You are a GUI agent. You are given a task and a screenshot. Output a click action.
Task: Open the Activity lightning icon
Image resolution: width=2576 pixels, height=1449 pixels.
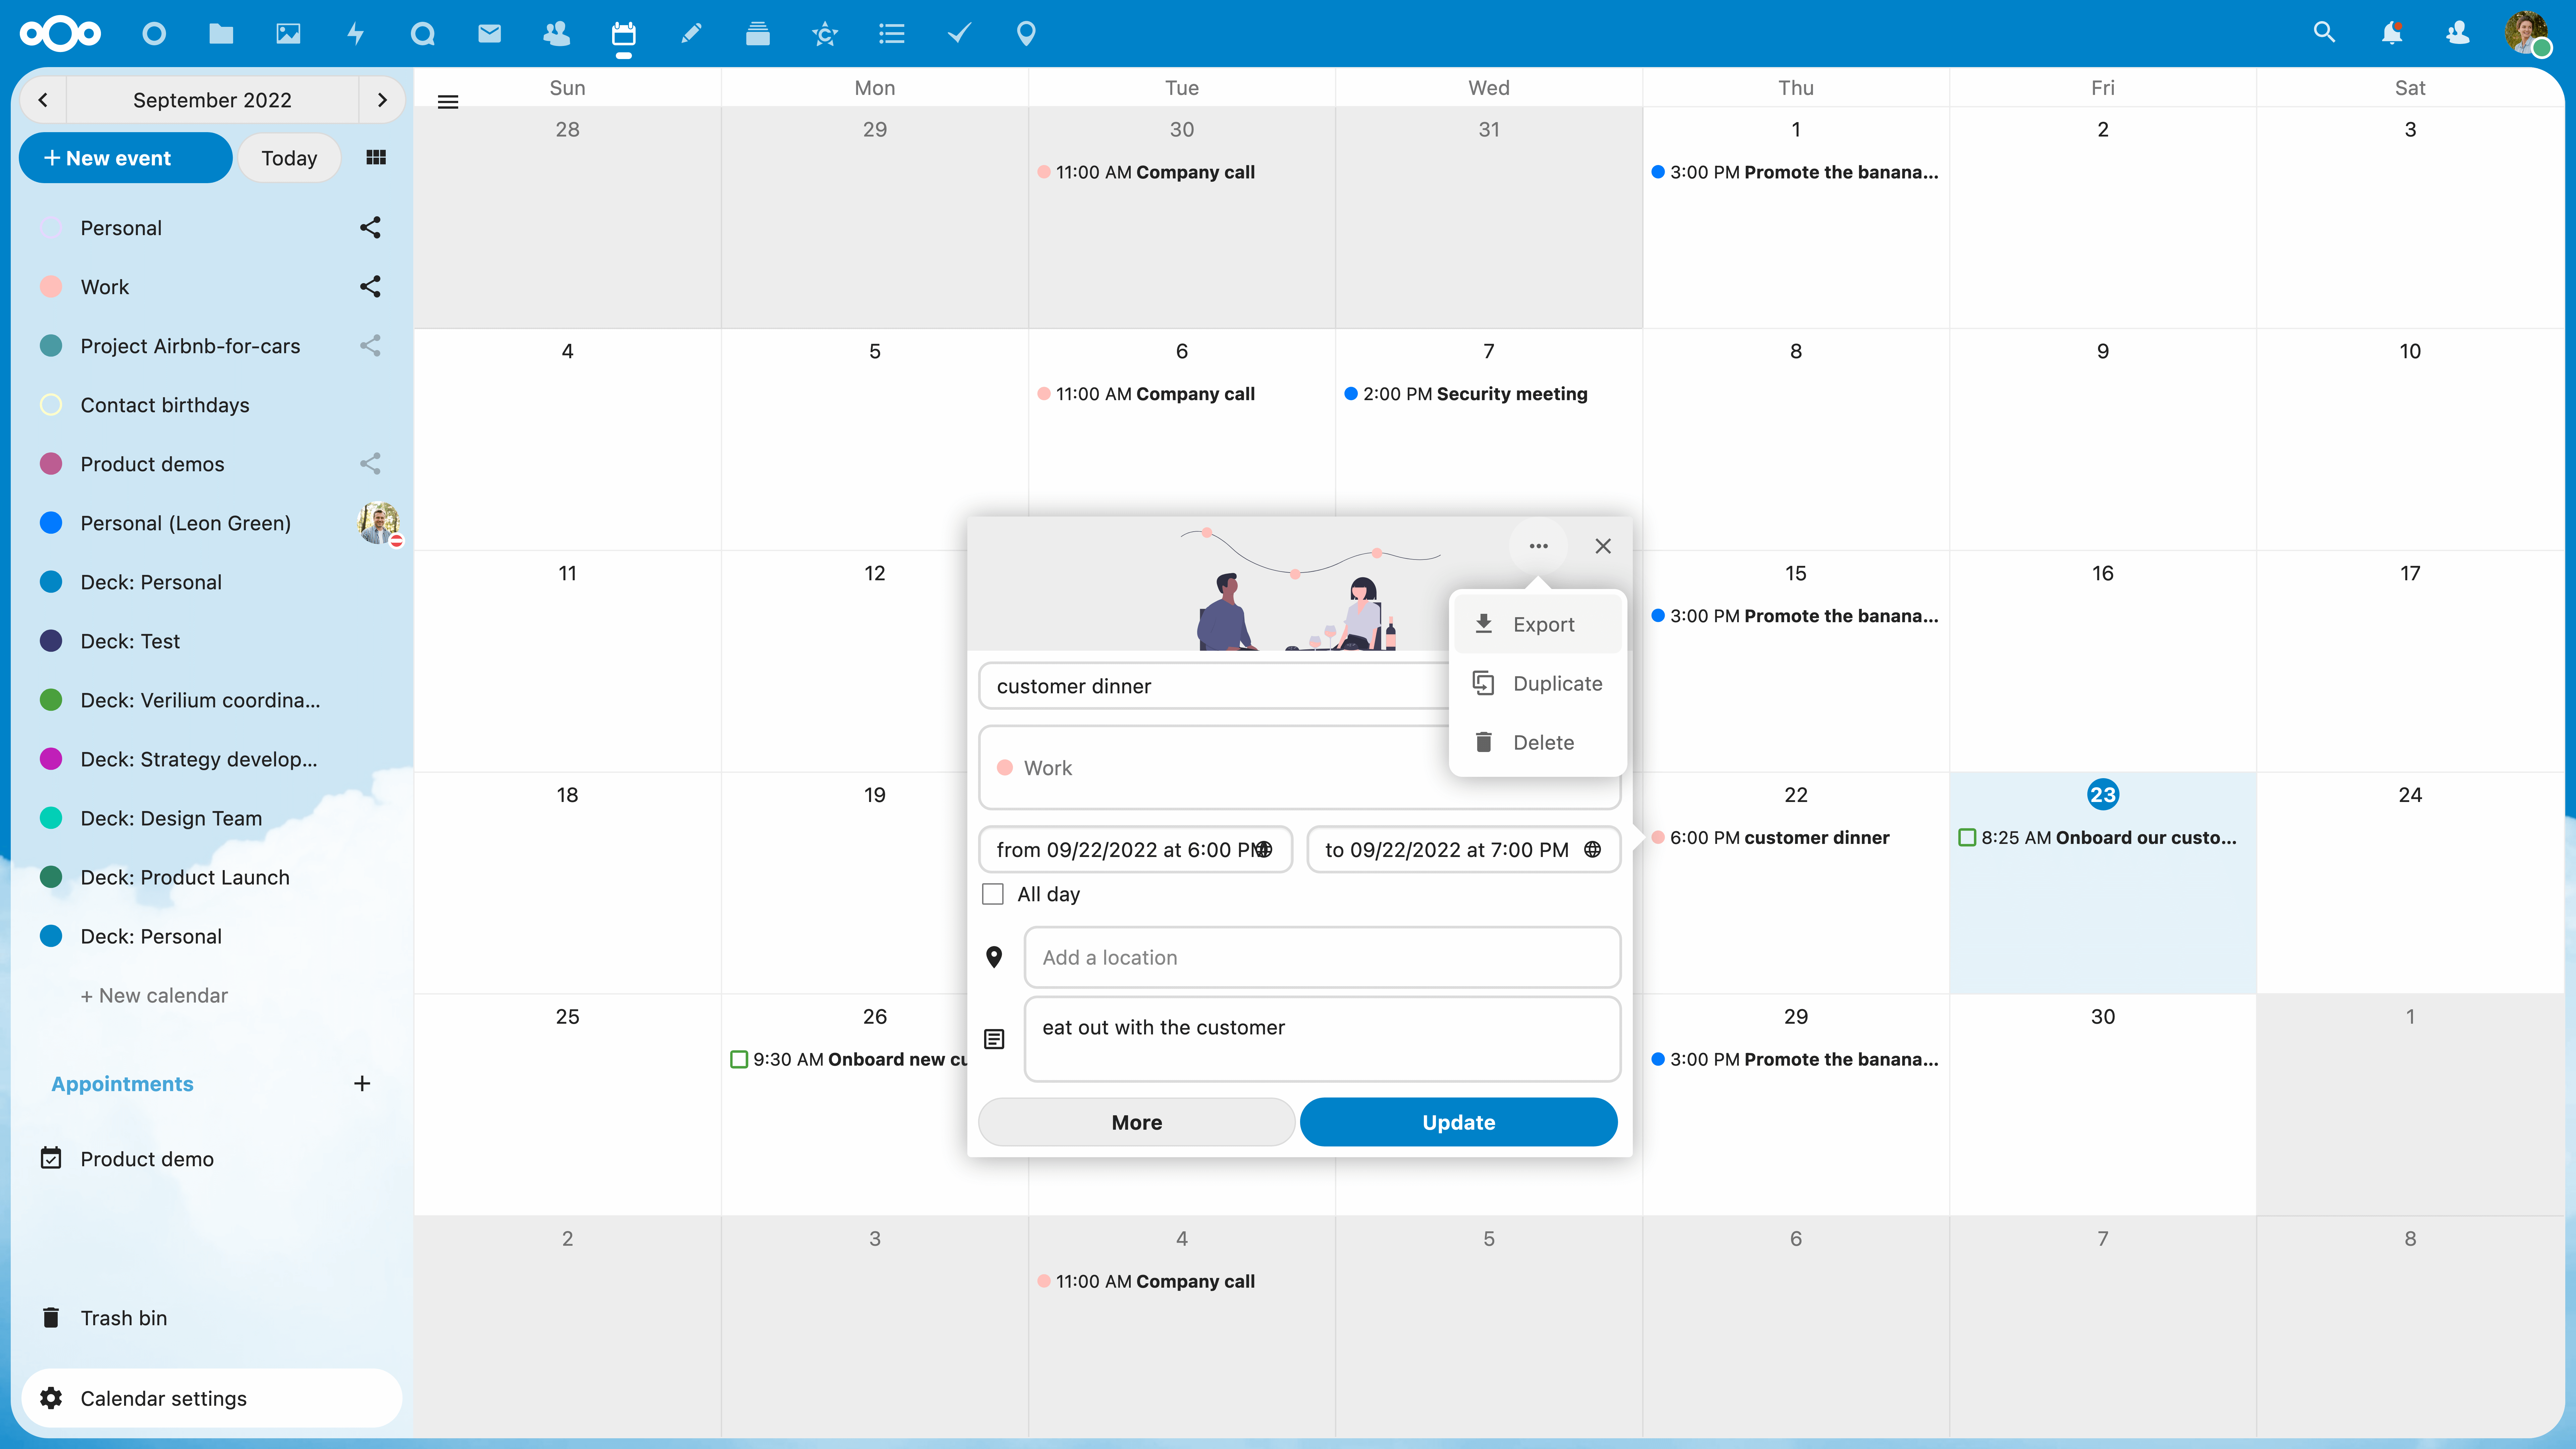(355, 34)
